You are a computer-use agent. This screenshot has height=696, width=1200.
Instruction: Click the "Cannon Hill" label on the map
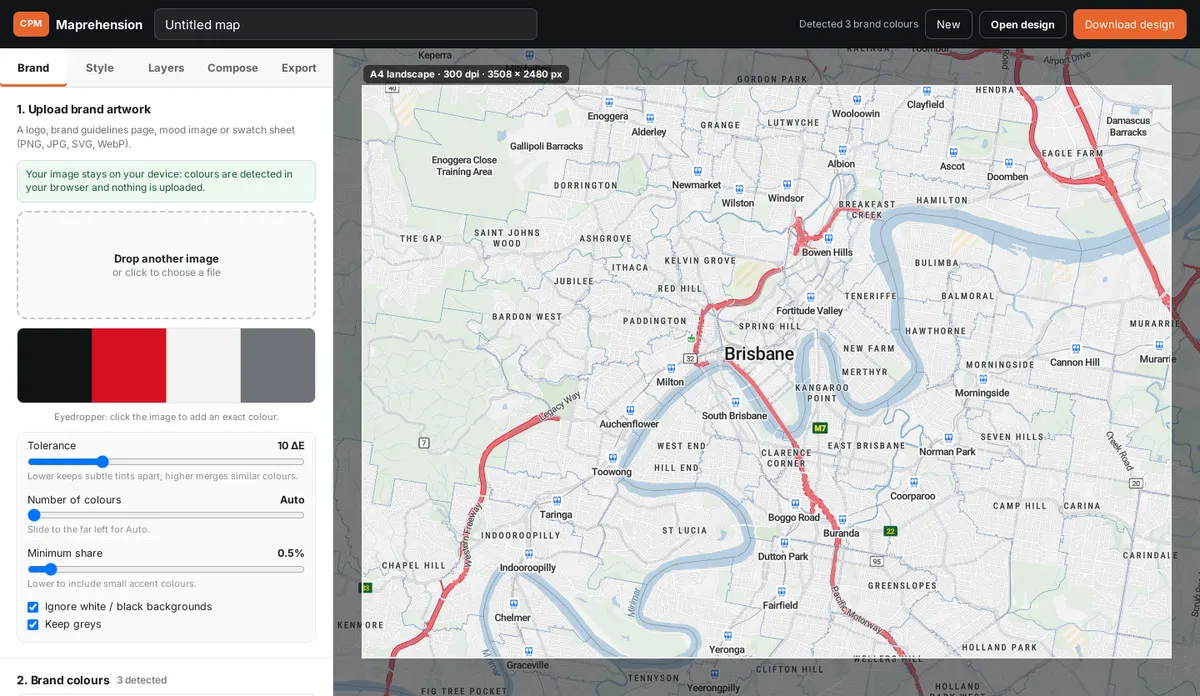click(x=1074, y=363)
